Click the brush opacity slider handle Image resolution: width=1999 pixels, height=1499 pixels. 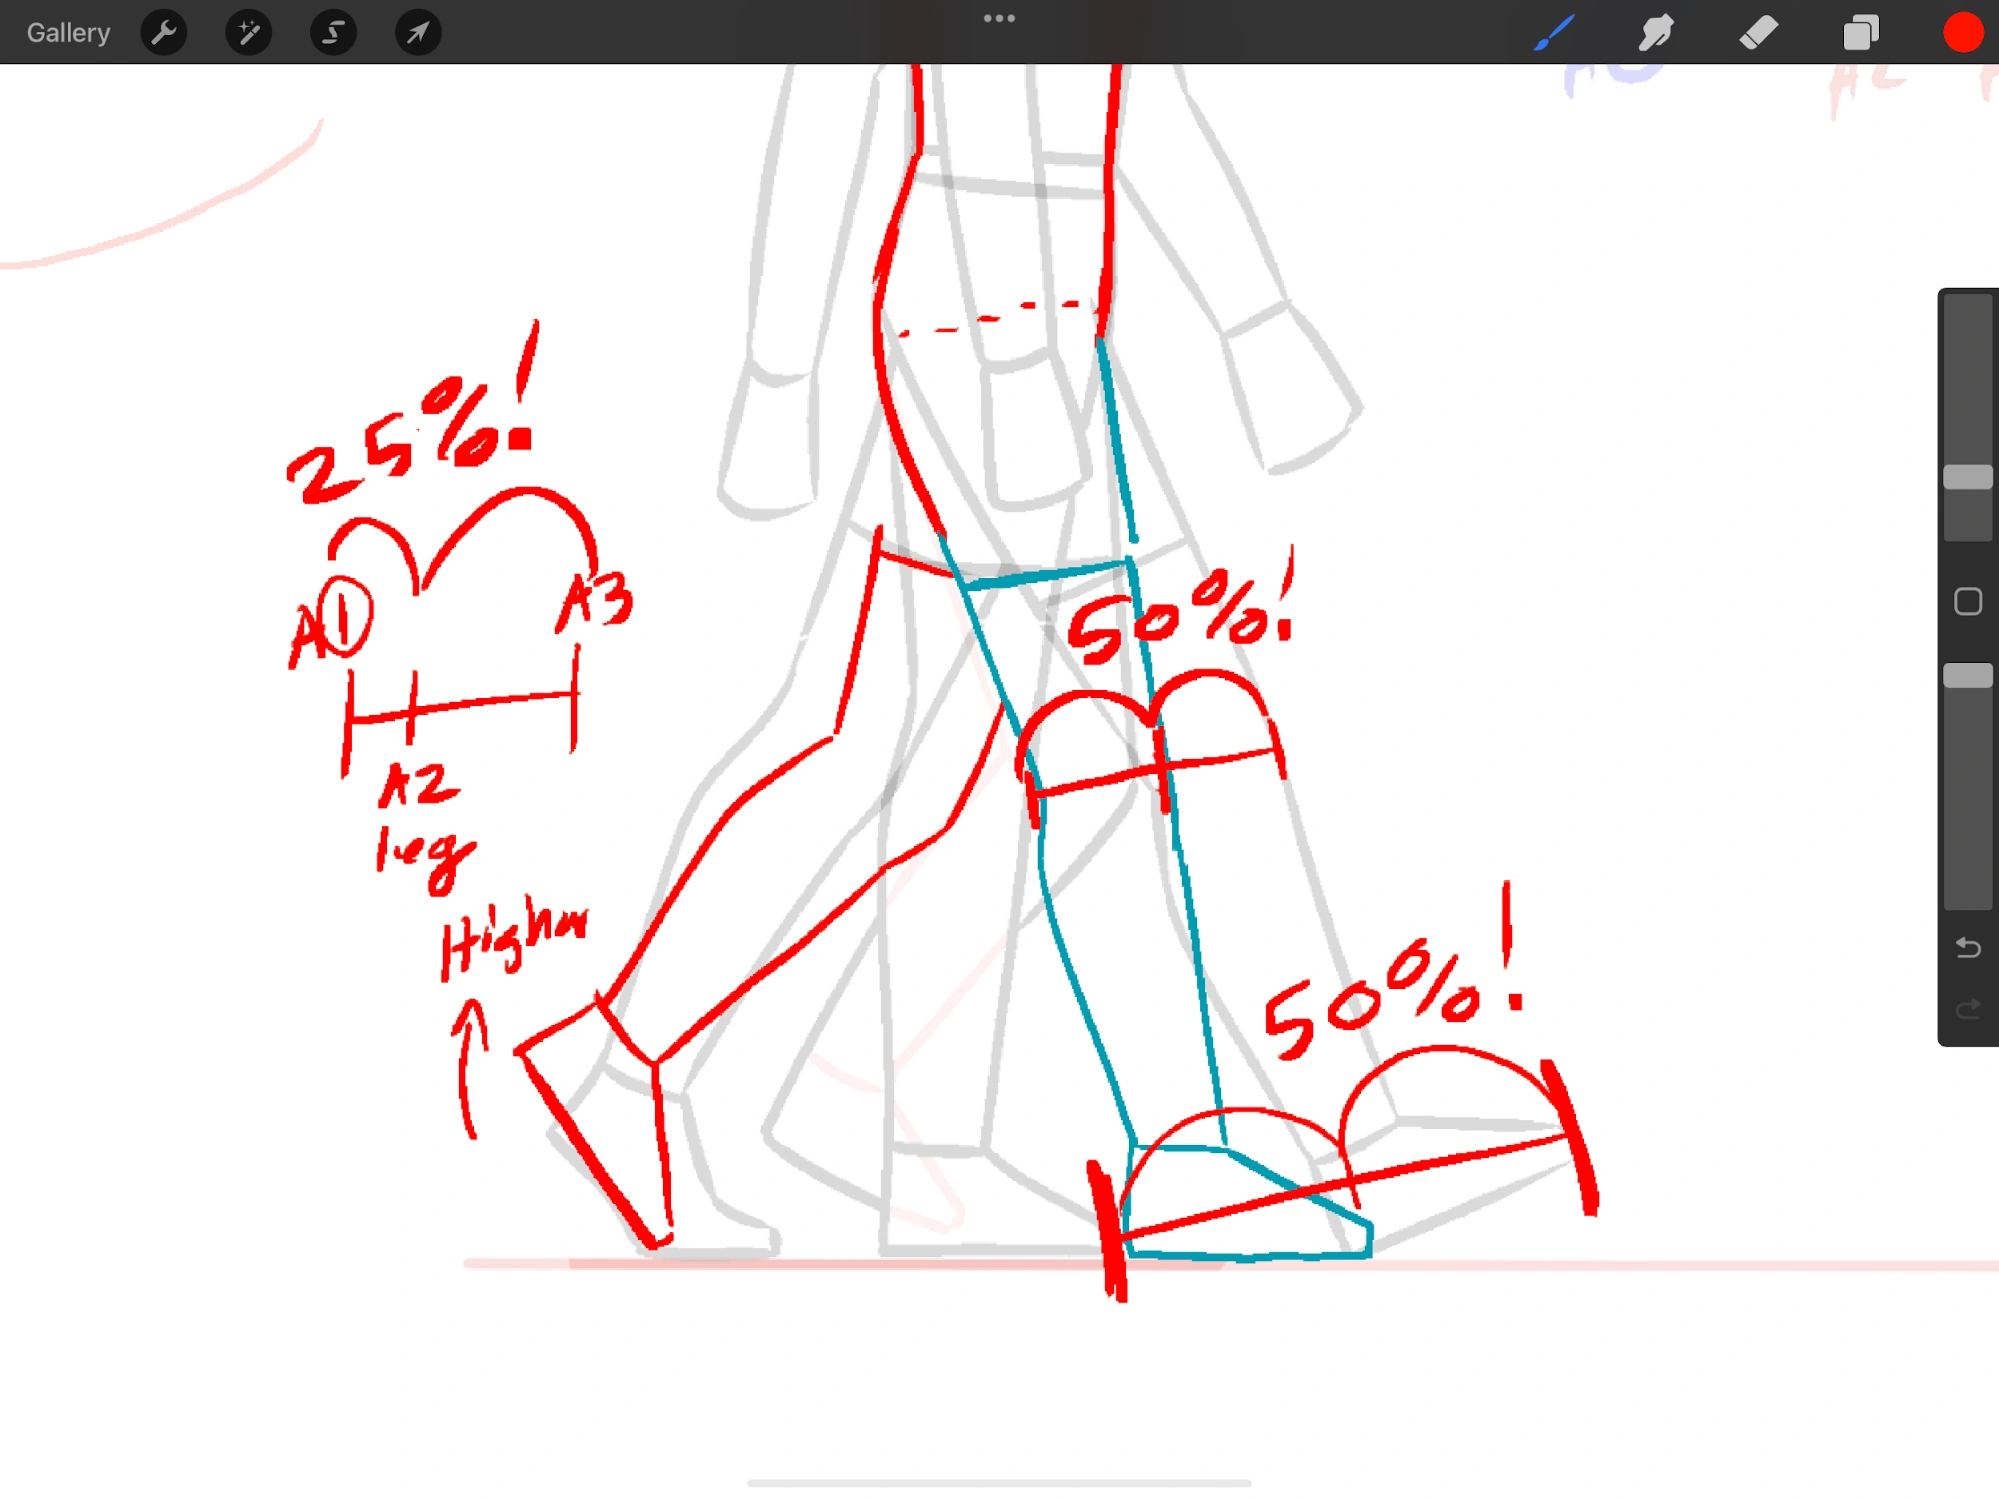pos(1967,676)
